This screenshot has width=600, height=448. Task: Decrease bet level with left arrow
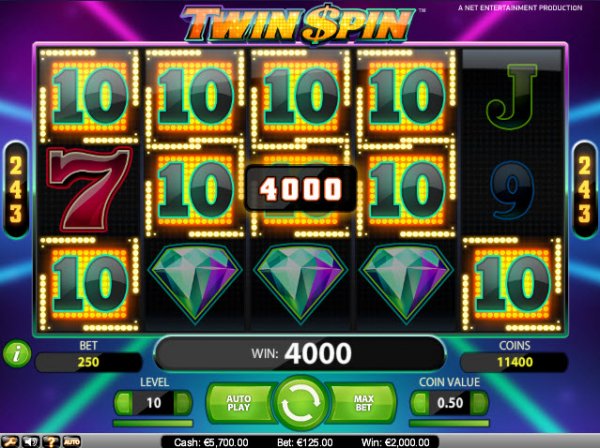pyautogui.click(x=124, y=403)
